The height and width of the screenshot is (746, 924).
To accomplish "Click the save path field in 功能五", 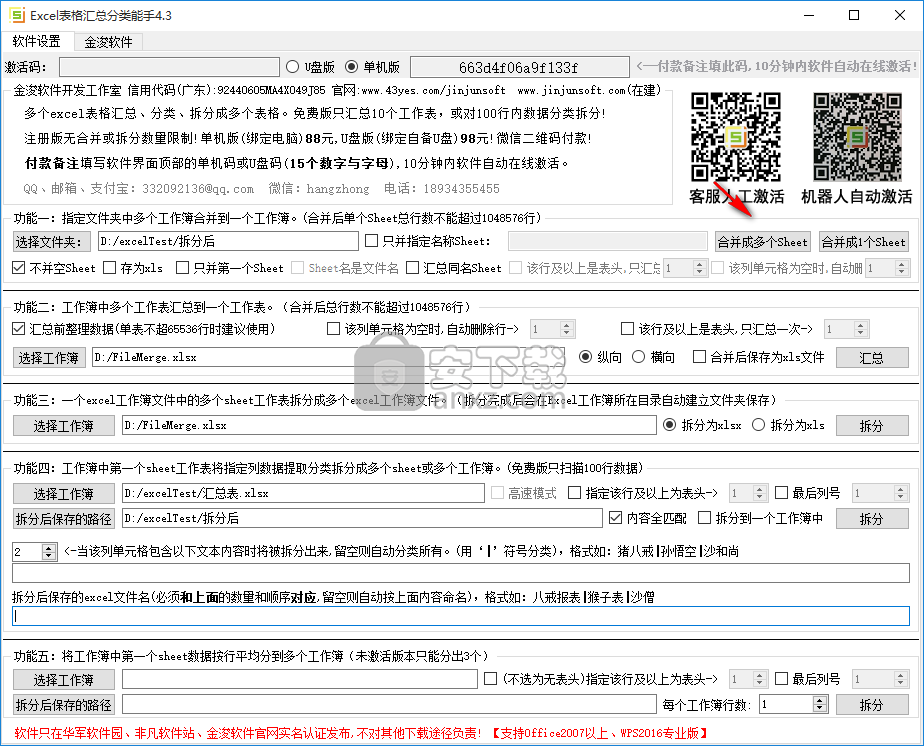I will 389,704.
